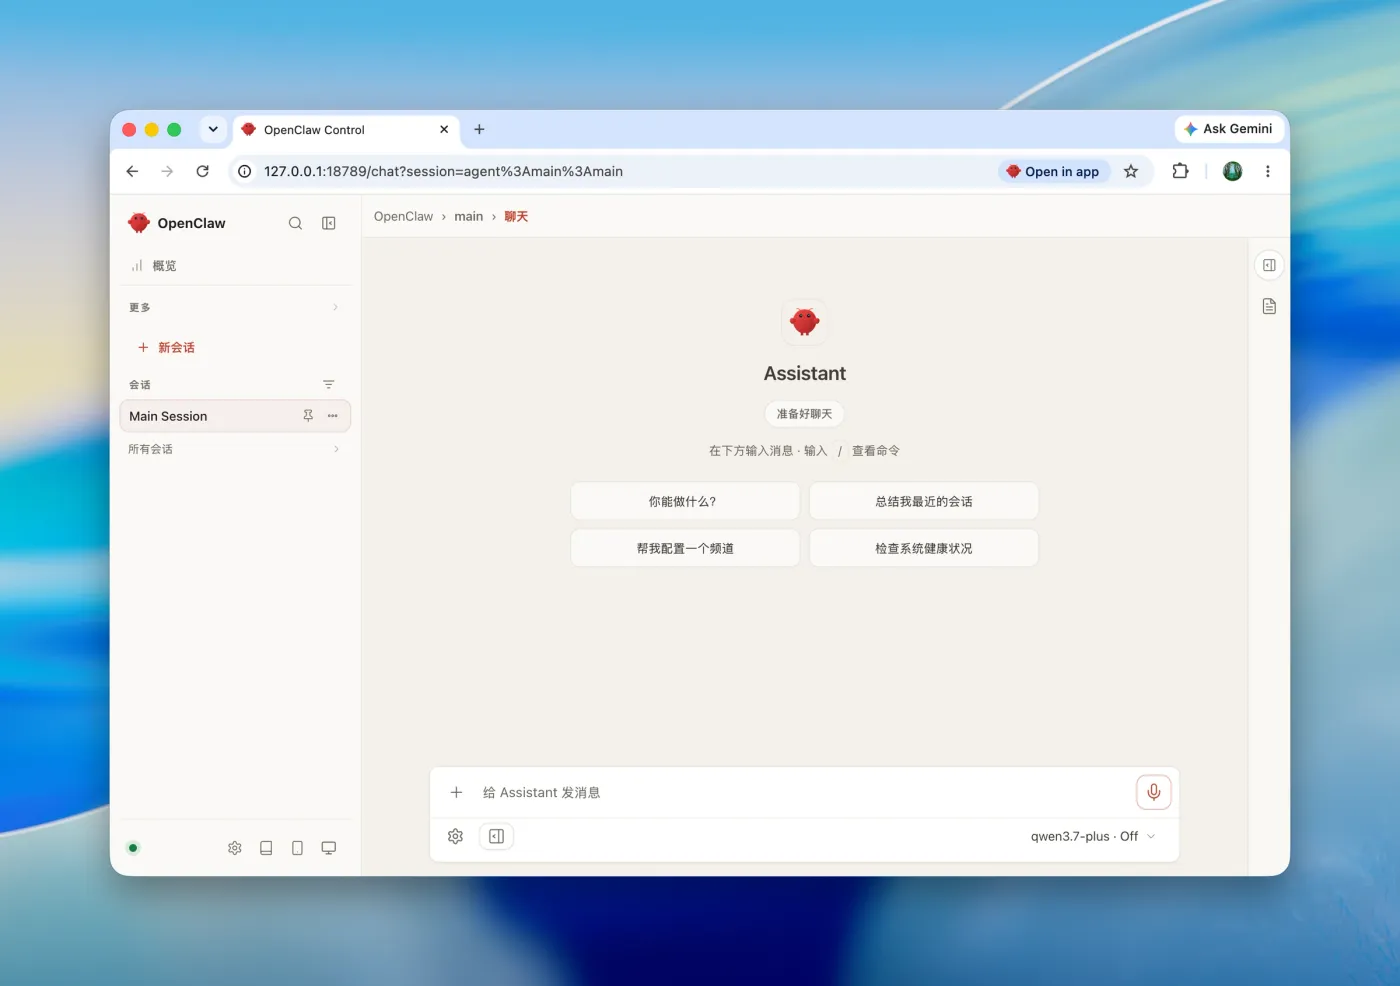Bookmark this page with star icon

coord(1131,171)
